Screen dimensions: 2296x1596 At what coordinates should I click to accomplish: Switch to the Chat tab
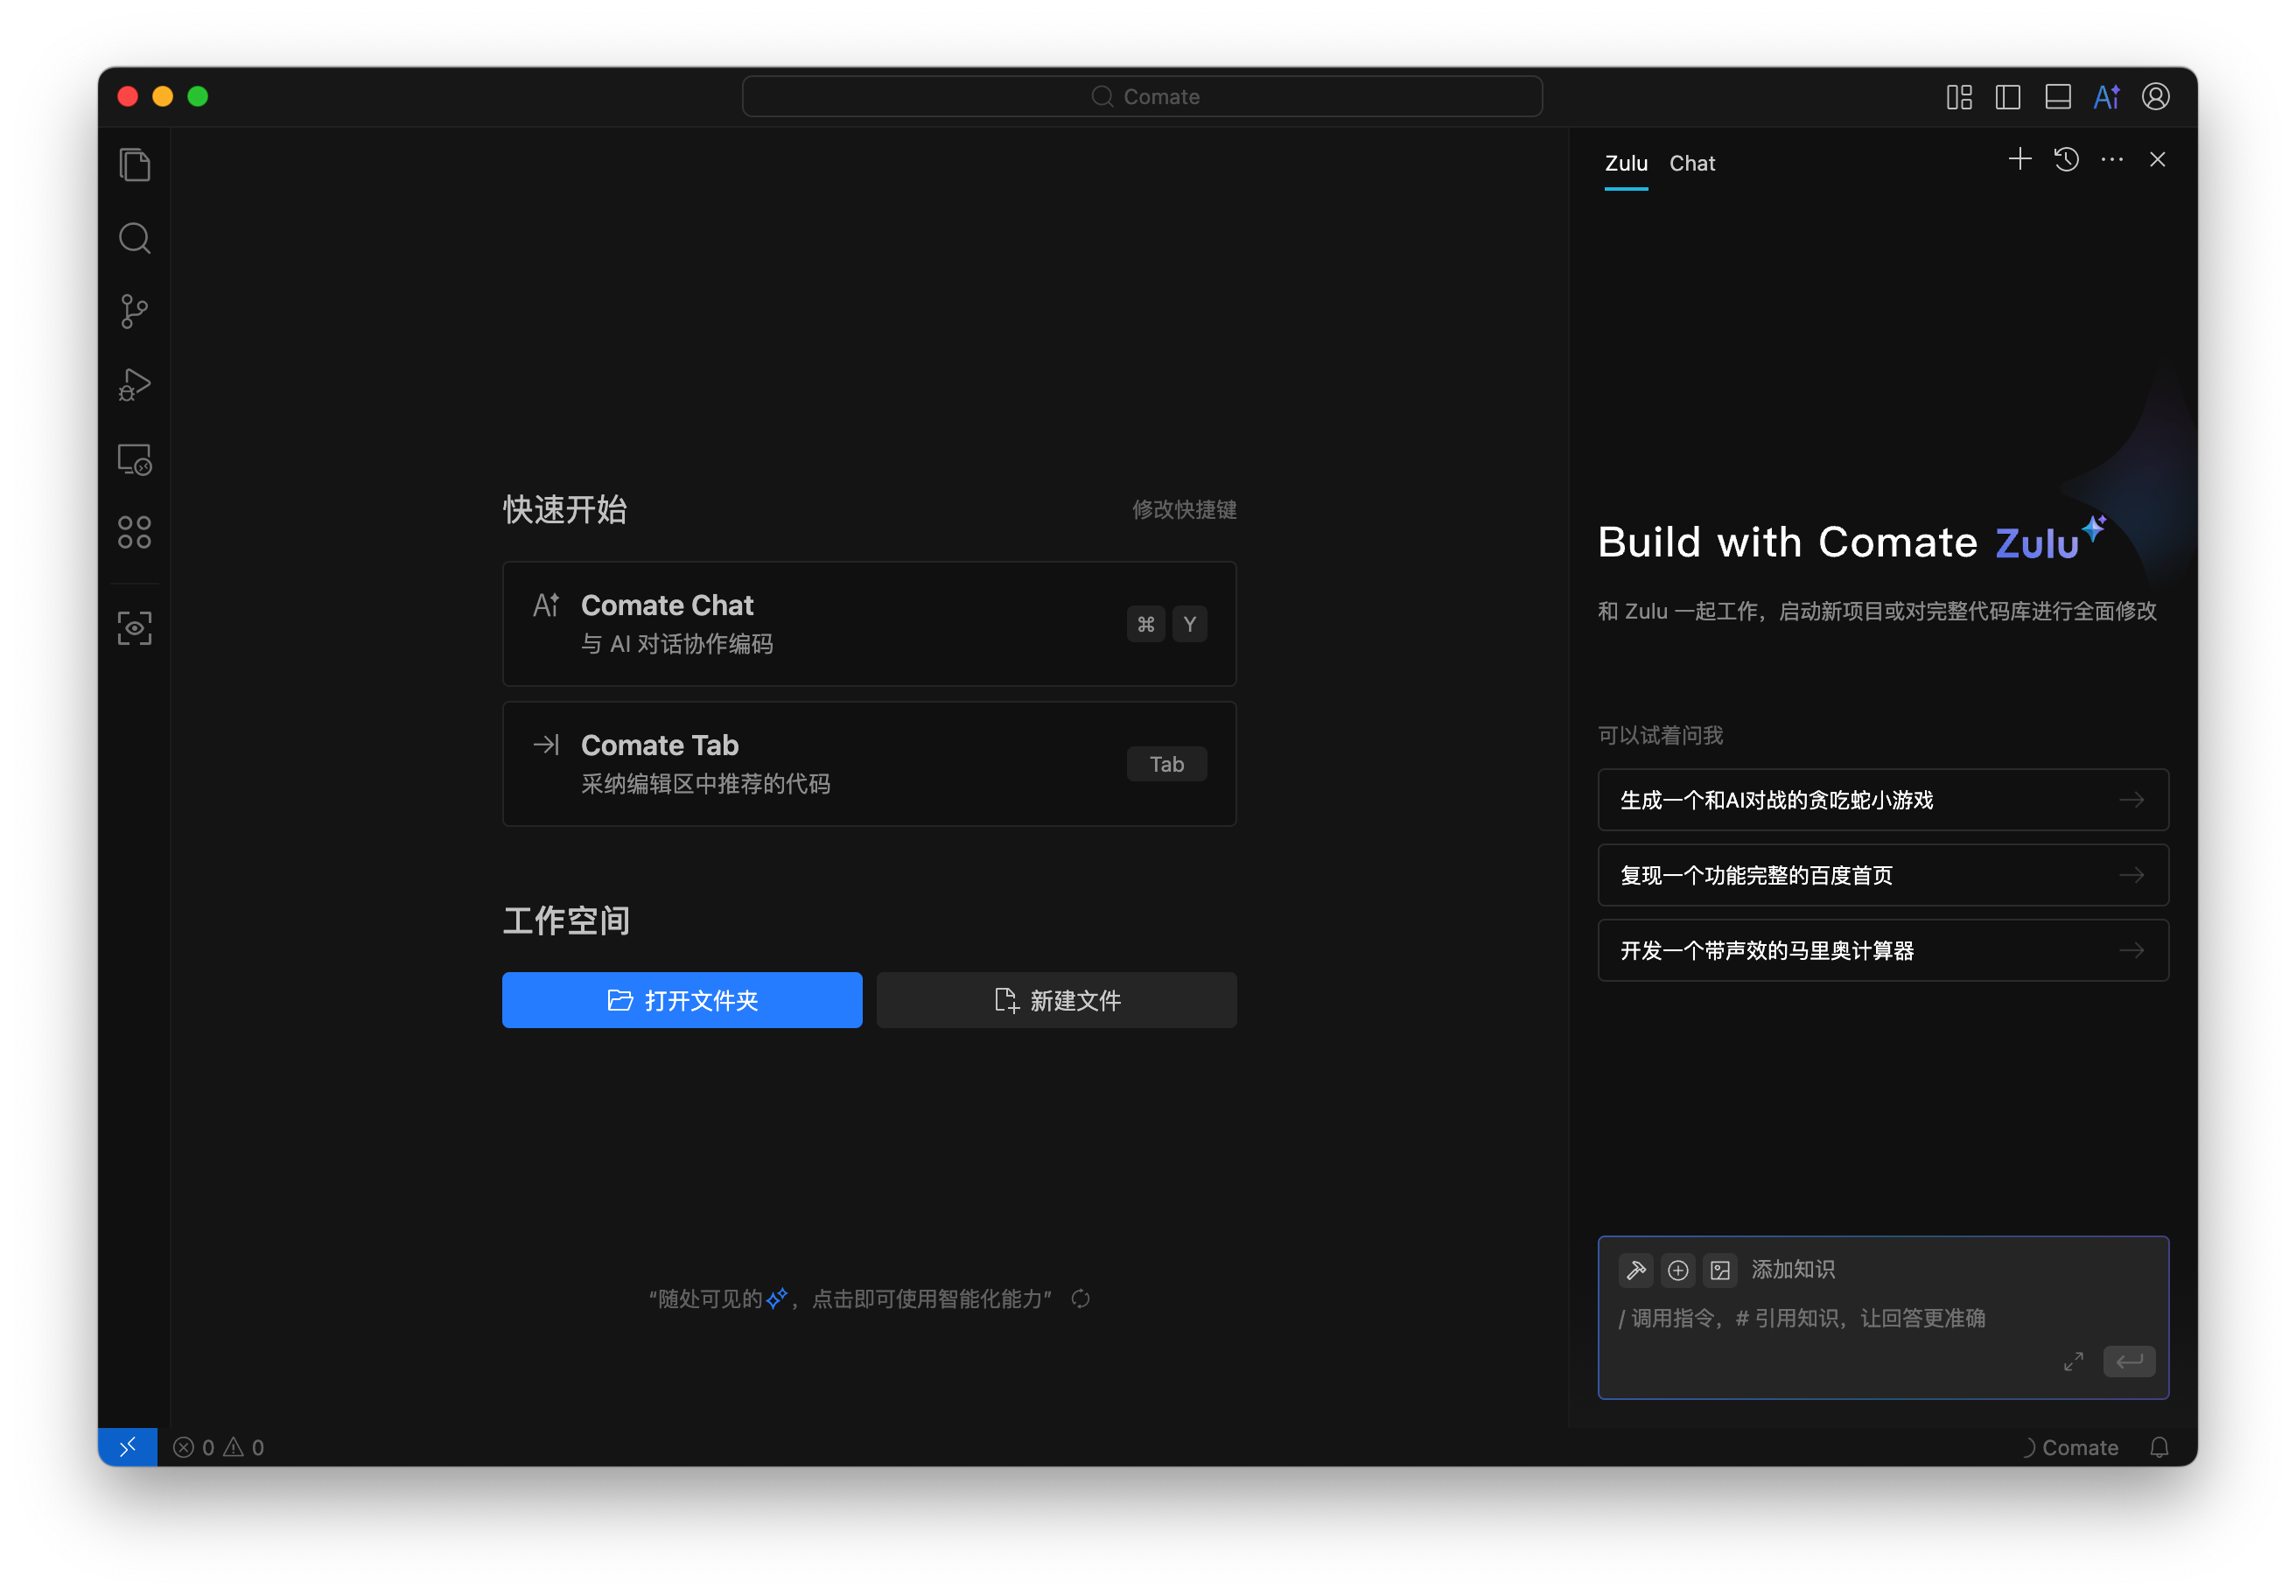(1692, 163)
